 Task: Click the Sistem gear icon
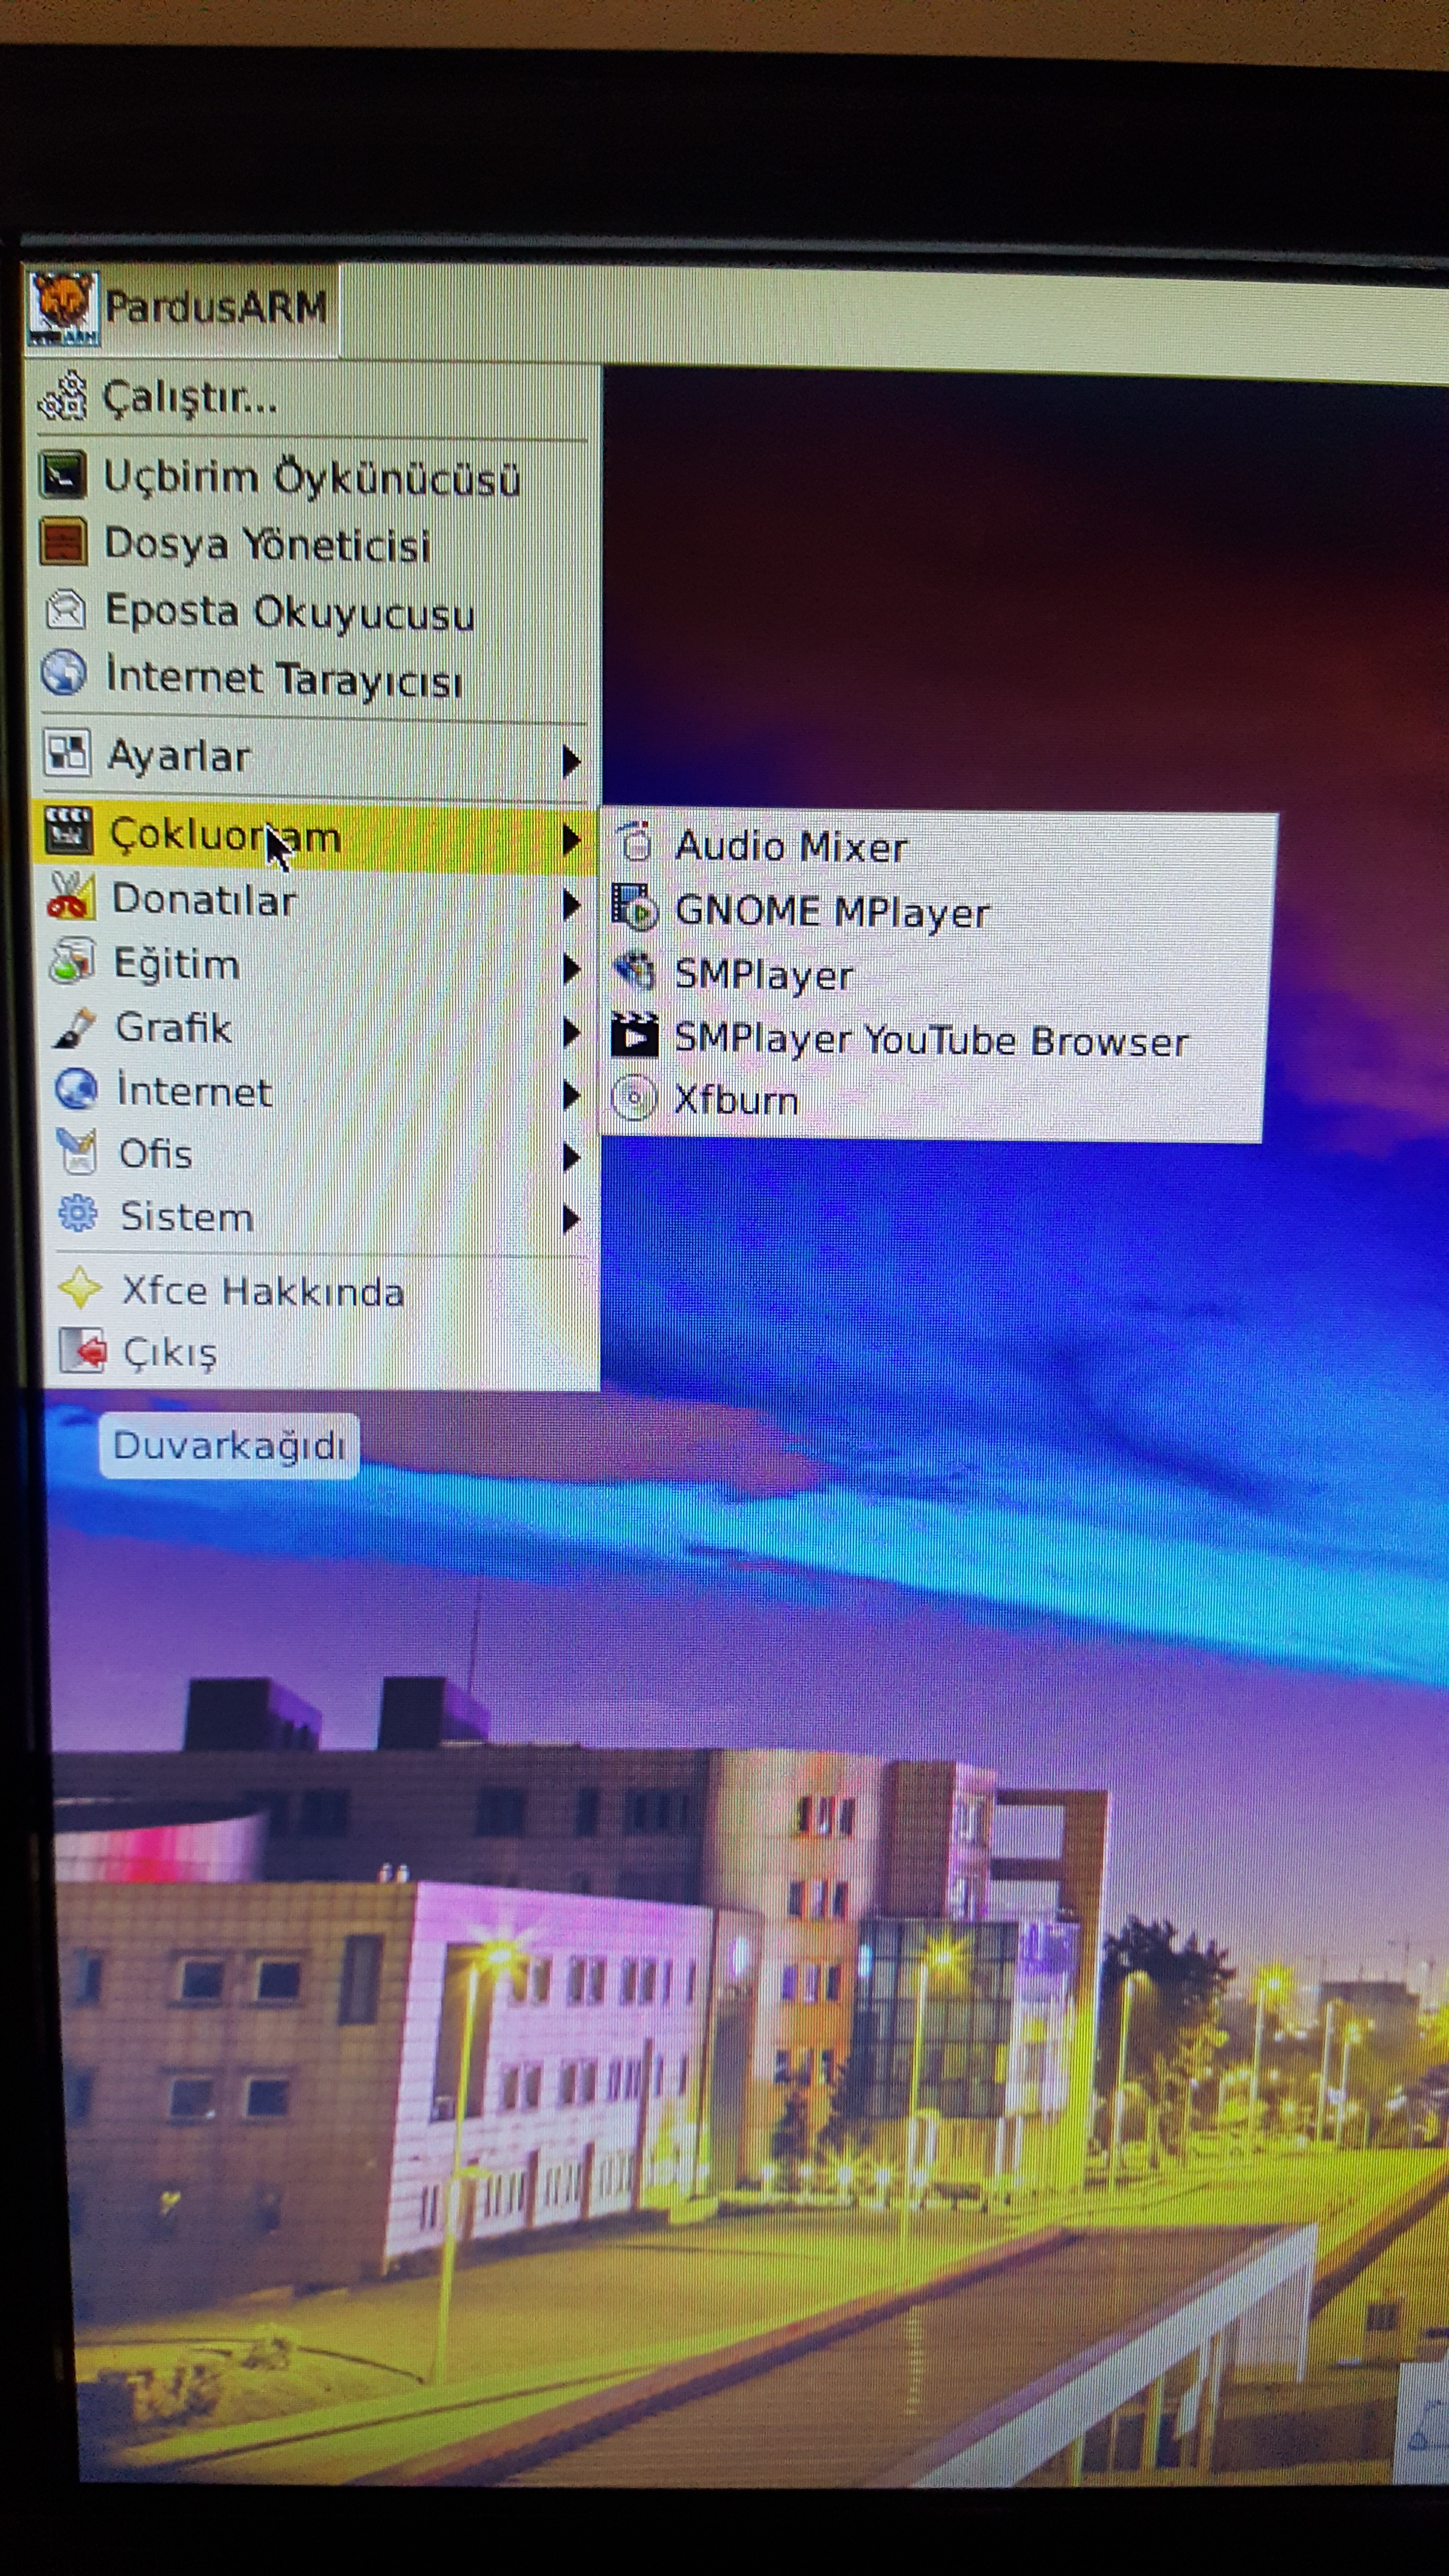click(x=78, y=1213)
